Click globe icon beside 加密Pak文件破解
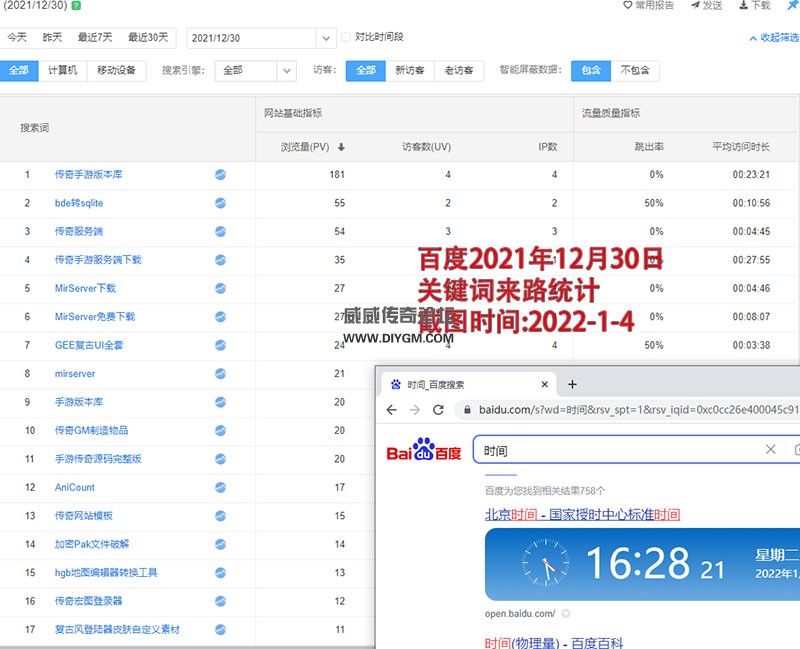This screenshot has height=649, width=800. (220, 544)
